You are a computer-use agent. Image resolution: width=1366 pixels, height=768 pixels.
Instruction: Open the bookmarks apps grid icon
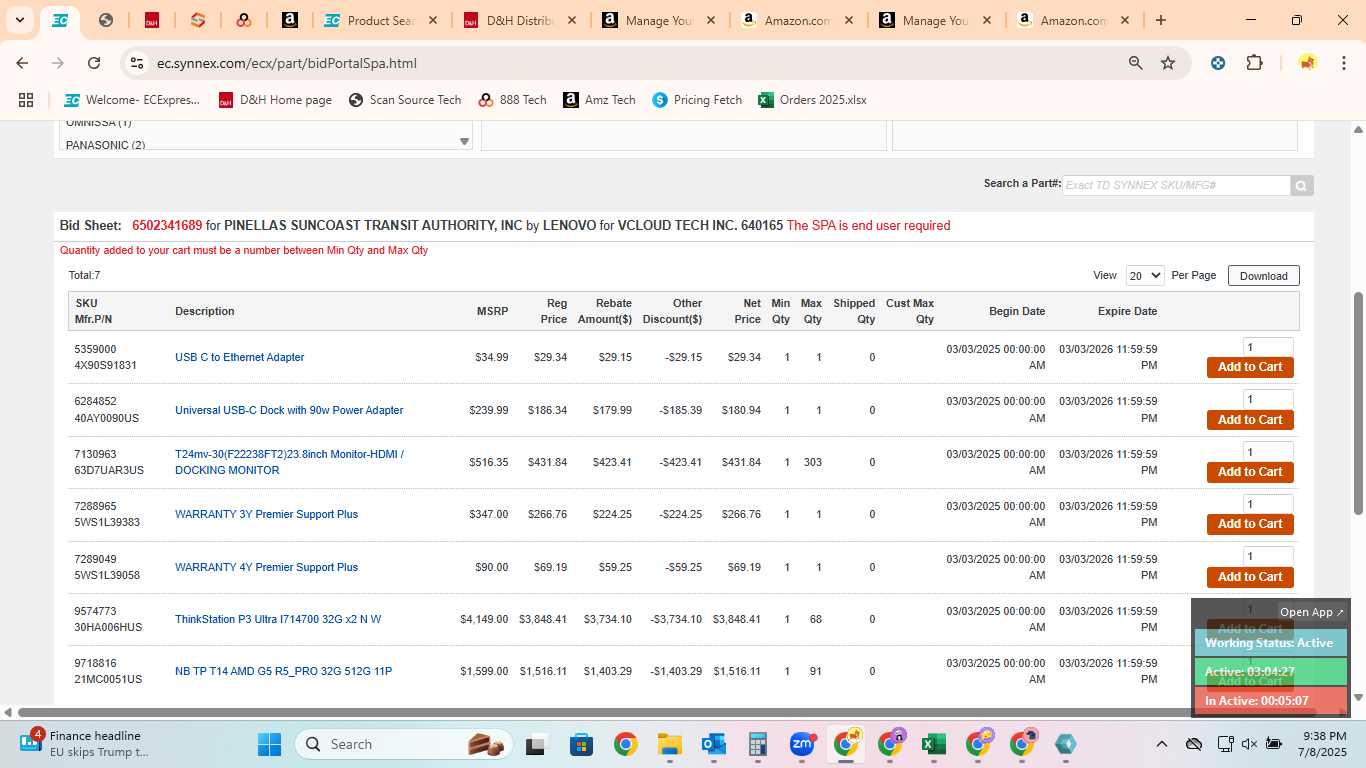26,100
